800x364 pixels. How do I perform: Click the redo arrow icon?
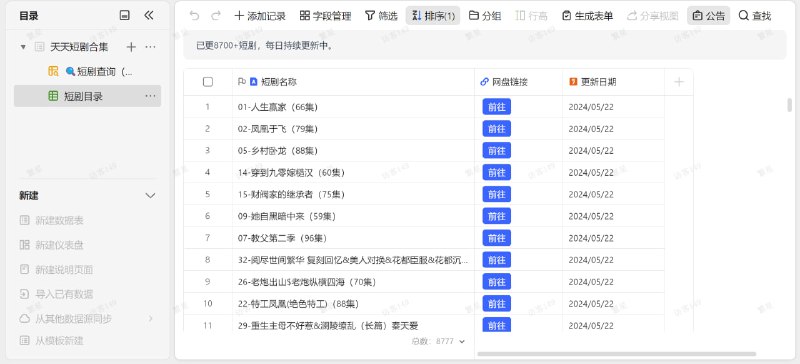tap(216, 16)
